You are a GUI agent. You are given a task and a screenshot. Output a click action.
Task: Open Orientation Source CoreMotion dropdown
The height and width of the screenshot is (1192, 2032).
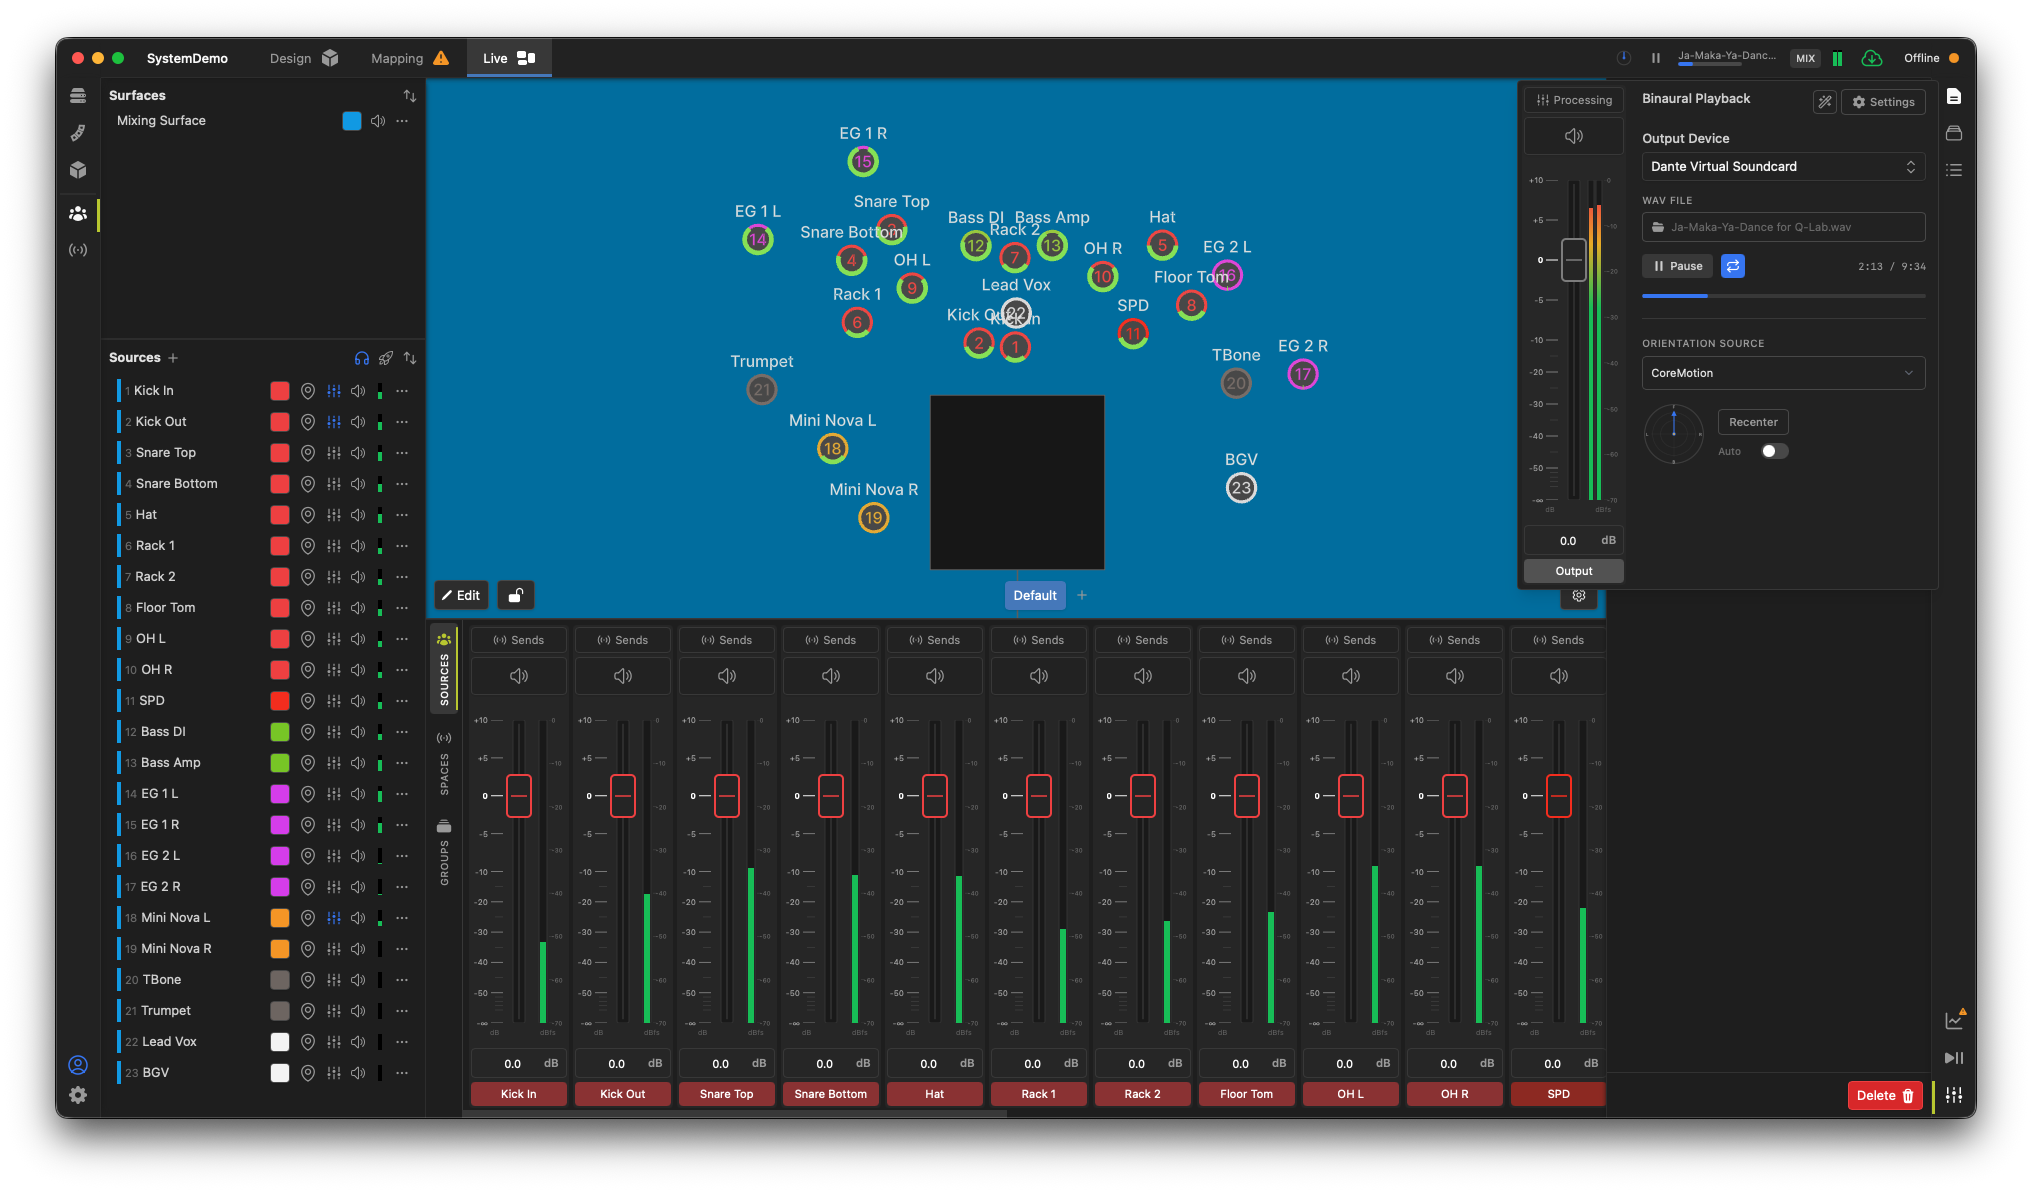[x=1783, y=373]
